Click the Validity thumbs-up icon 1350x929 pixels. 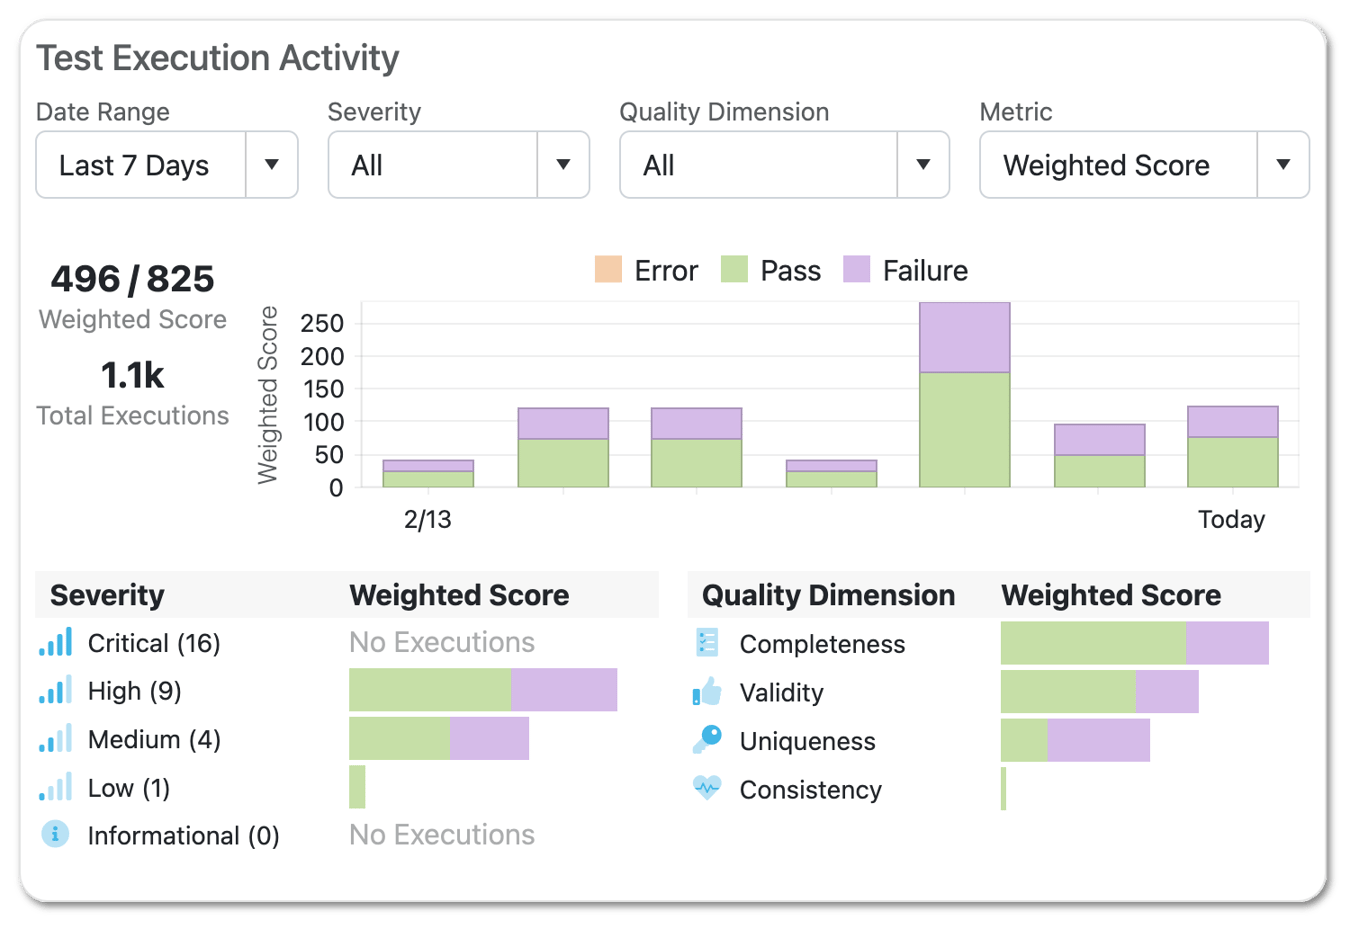coord(707,691)
